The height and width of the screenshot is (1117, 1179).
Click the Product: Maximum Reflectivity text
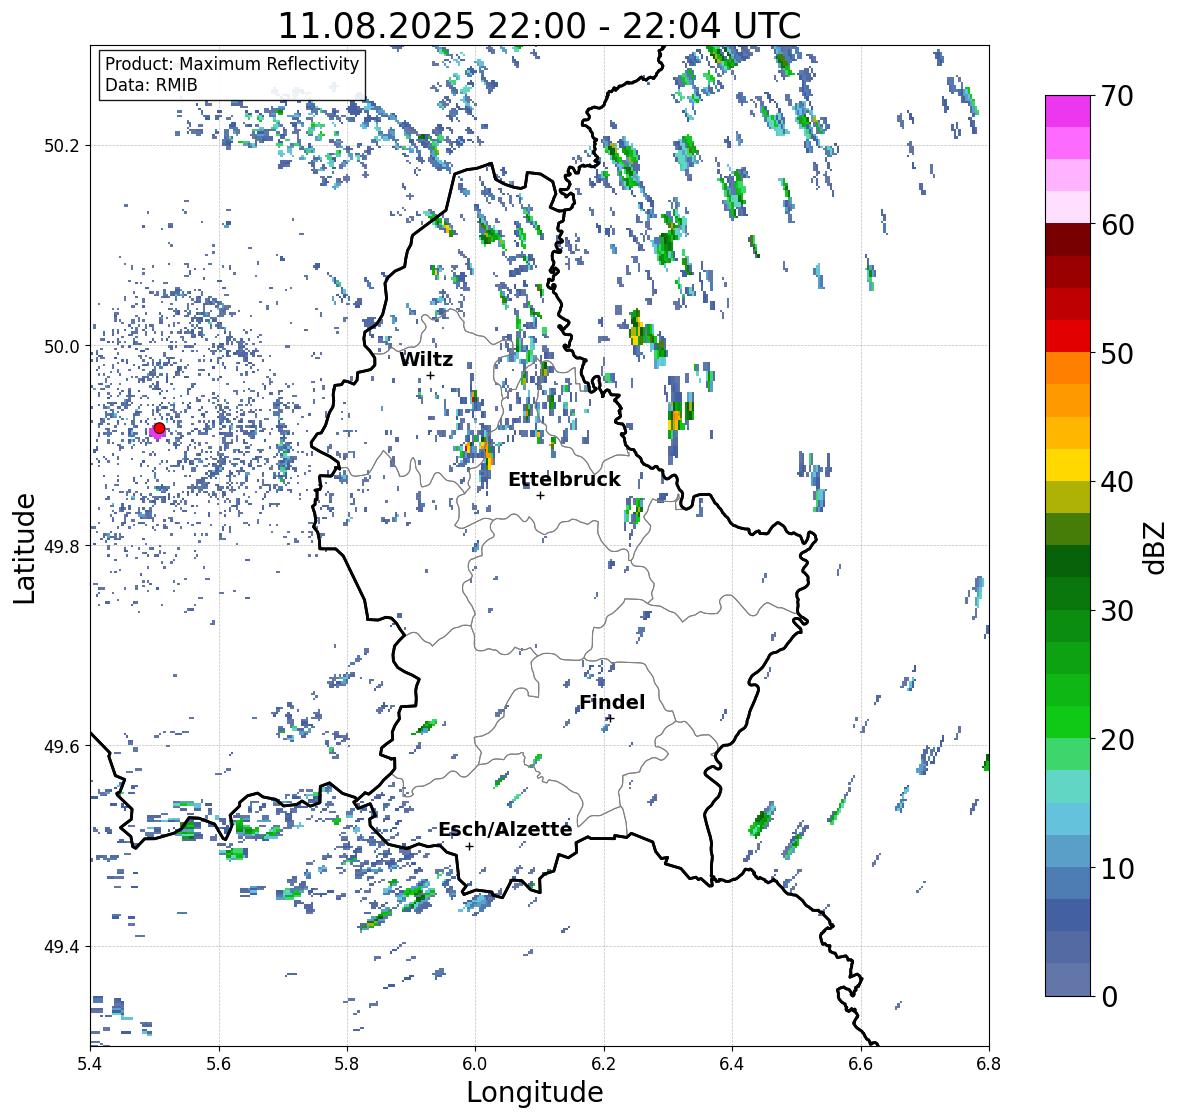232,64
